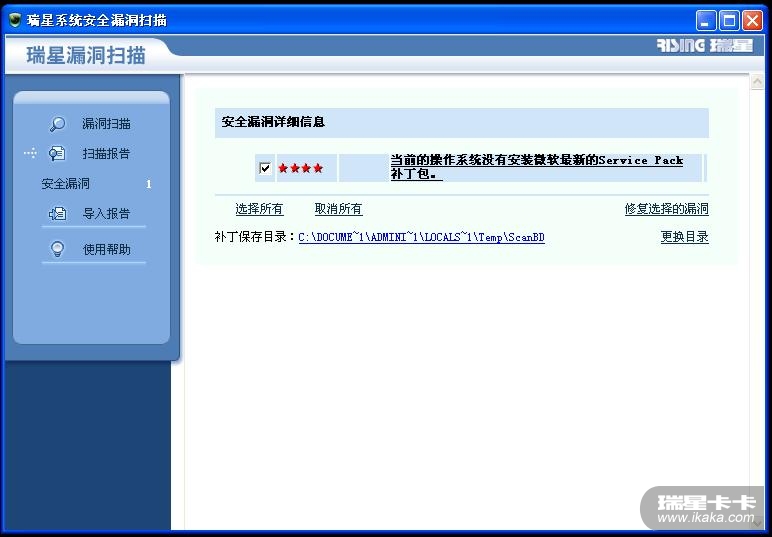Image resolution: width=772 pixels, height=537 pixels.
Task: Click 取消所有 link
Action: (338, 209)
